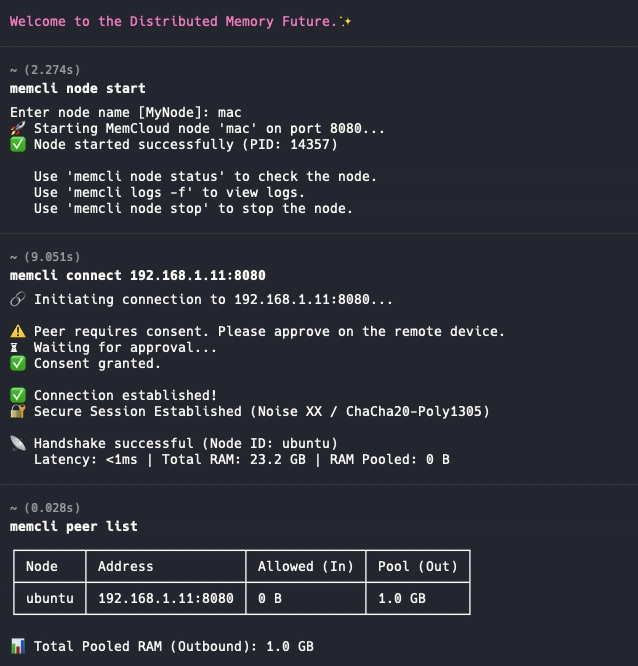This screenshot has height=666, width=638.
Task: Click the green check beside Node started successfully
Action: point(17,145)
